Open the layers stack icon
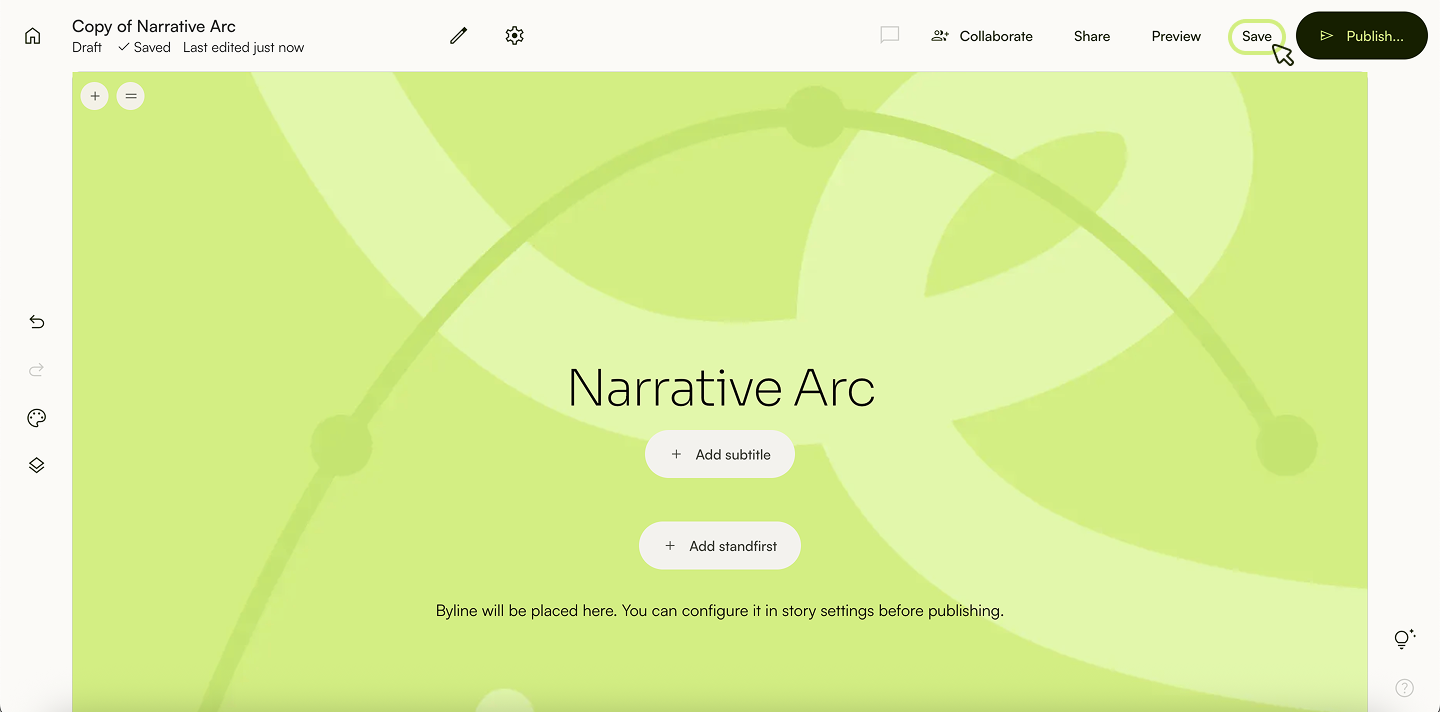The image size is (1440, 712). coord(37,466)
